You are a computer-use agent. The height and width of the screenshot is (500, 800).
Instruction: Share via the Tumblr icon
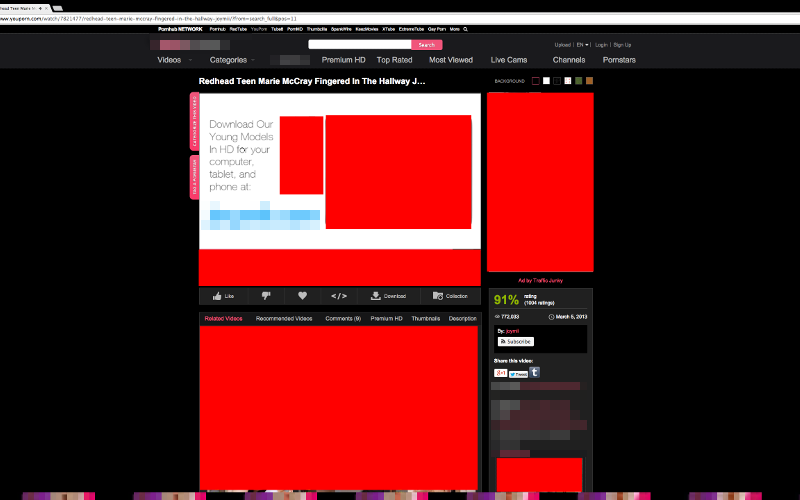click(534, 372)
